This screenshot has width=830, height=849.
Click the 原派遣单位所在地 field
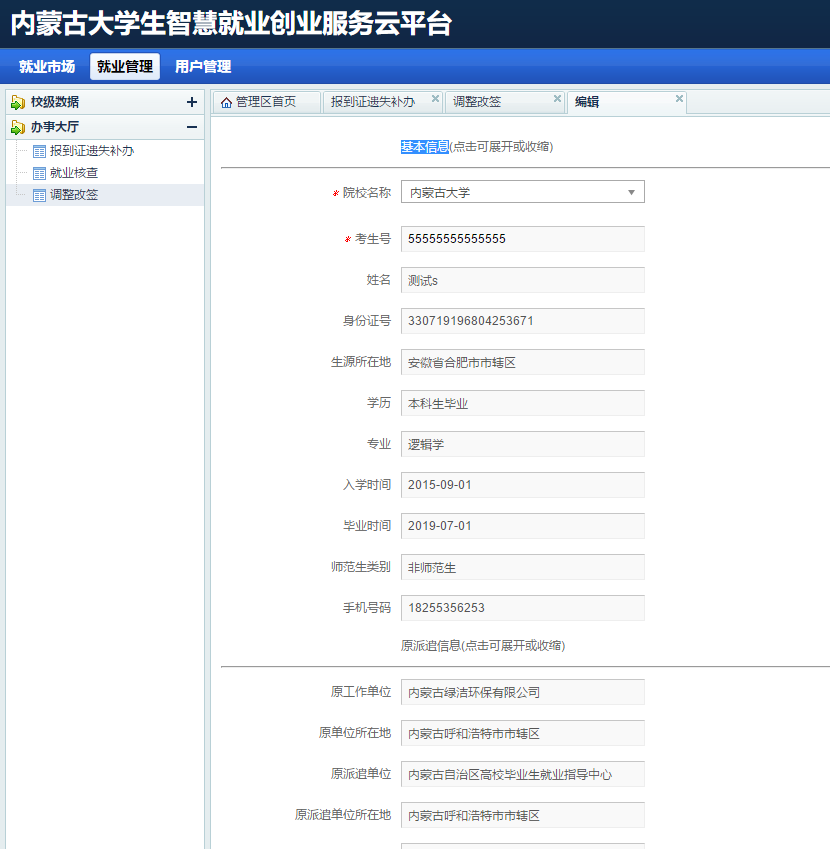[x=522, y=815]
